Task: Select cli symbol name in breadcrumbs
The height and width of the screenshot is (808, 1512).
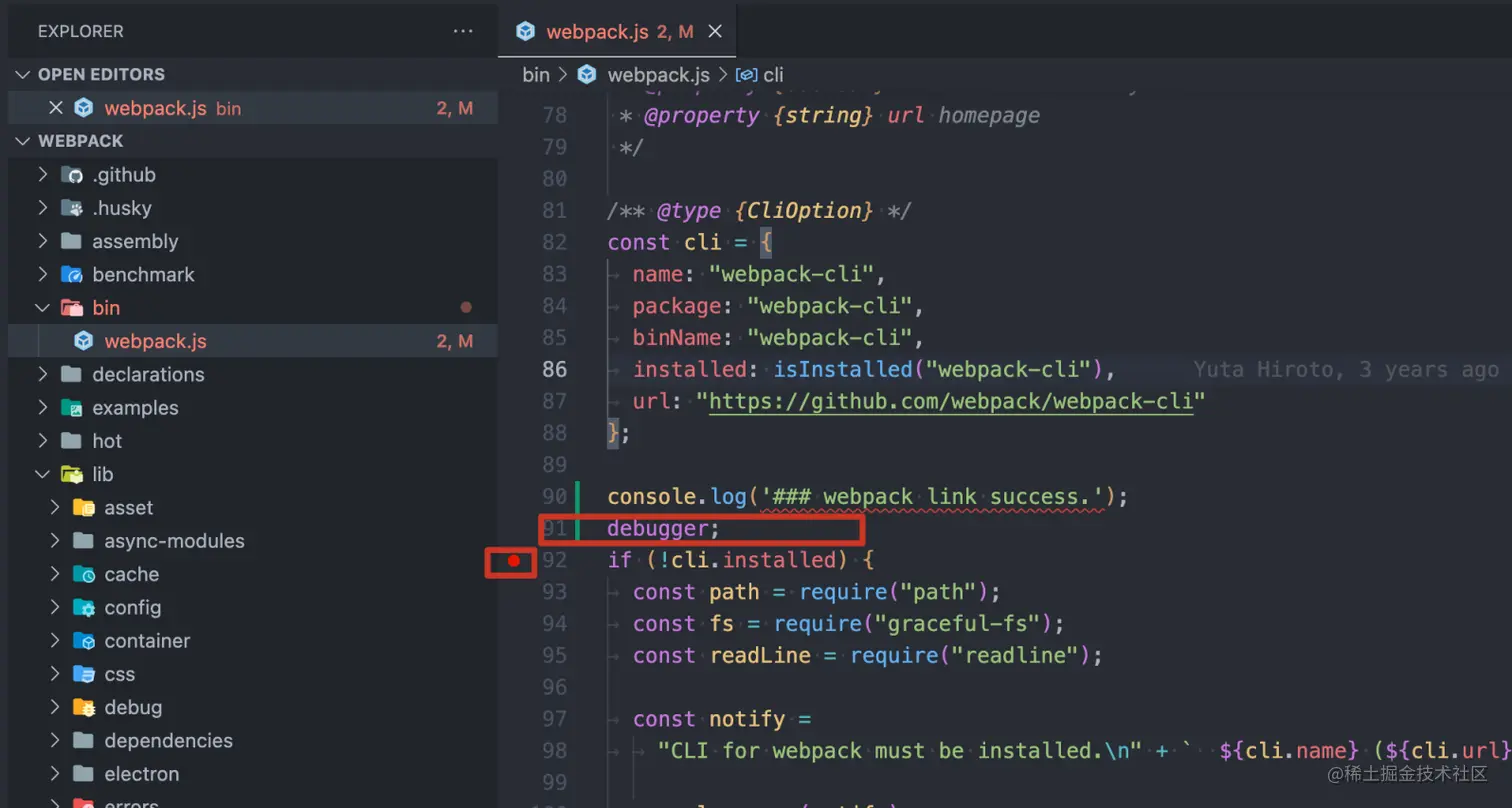Action: click(x=774, y=75)
